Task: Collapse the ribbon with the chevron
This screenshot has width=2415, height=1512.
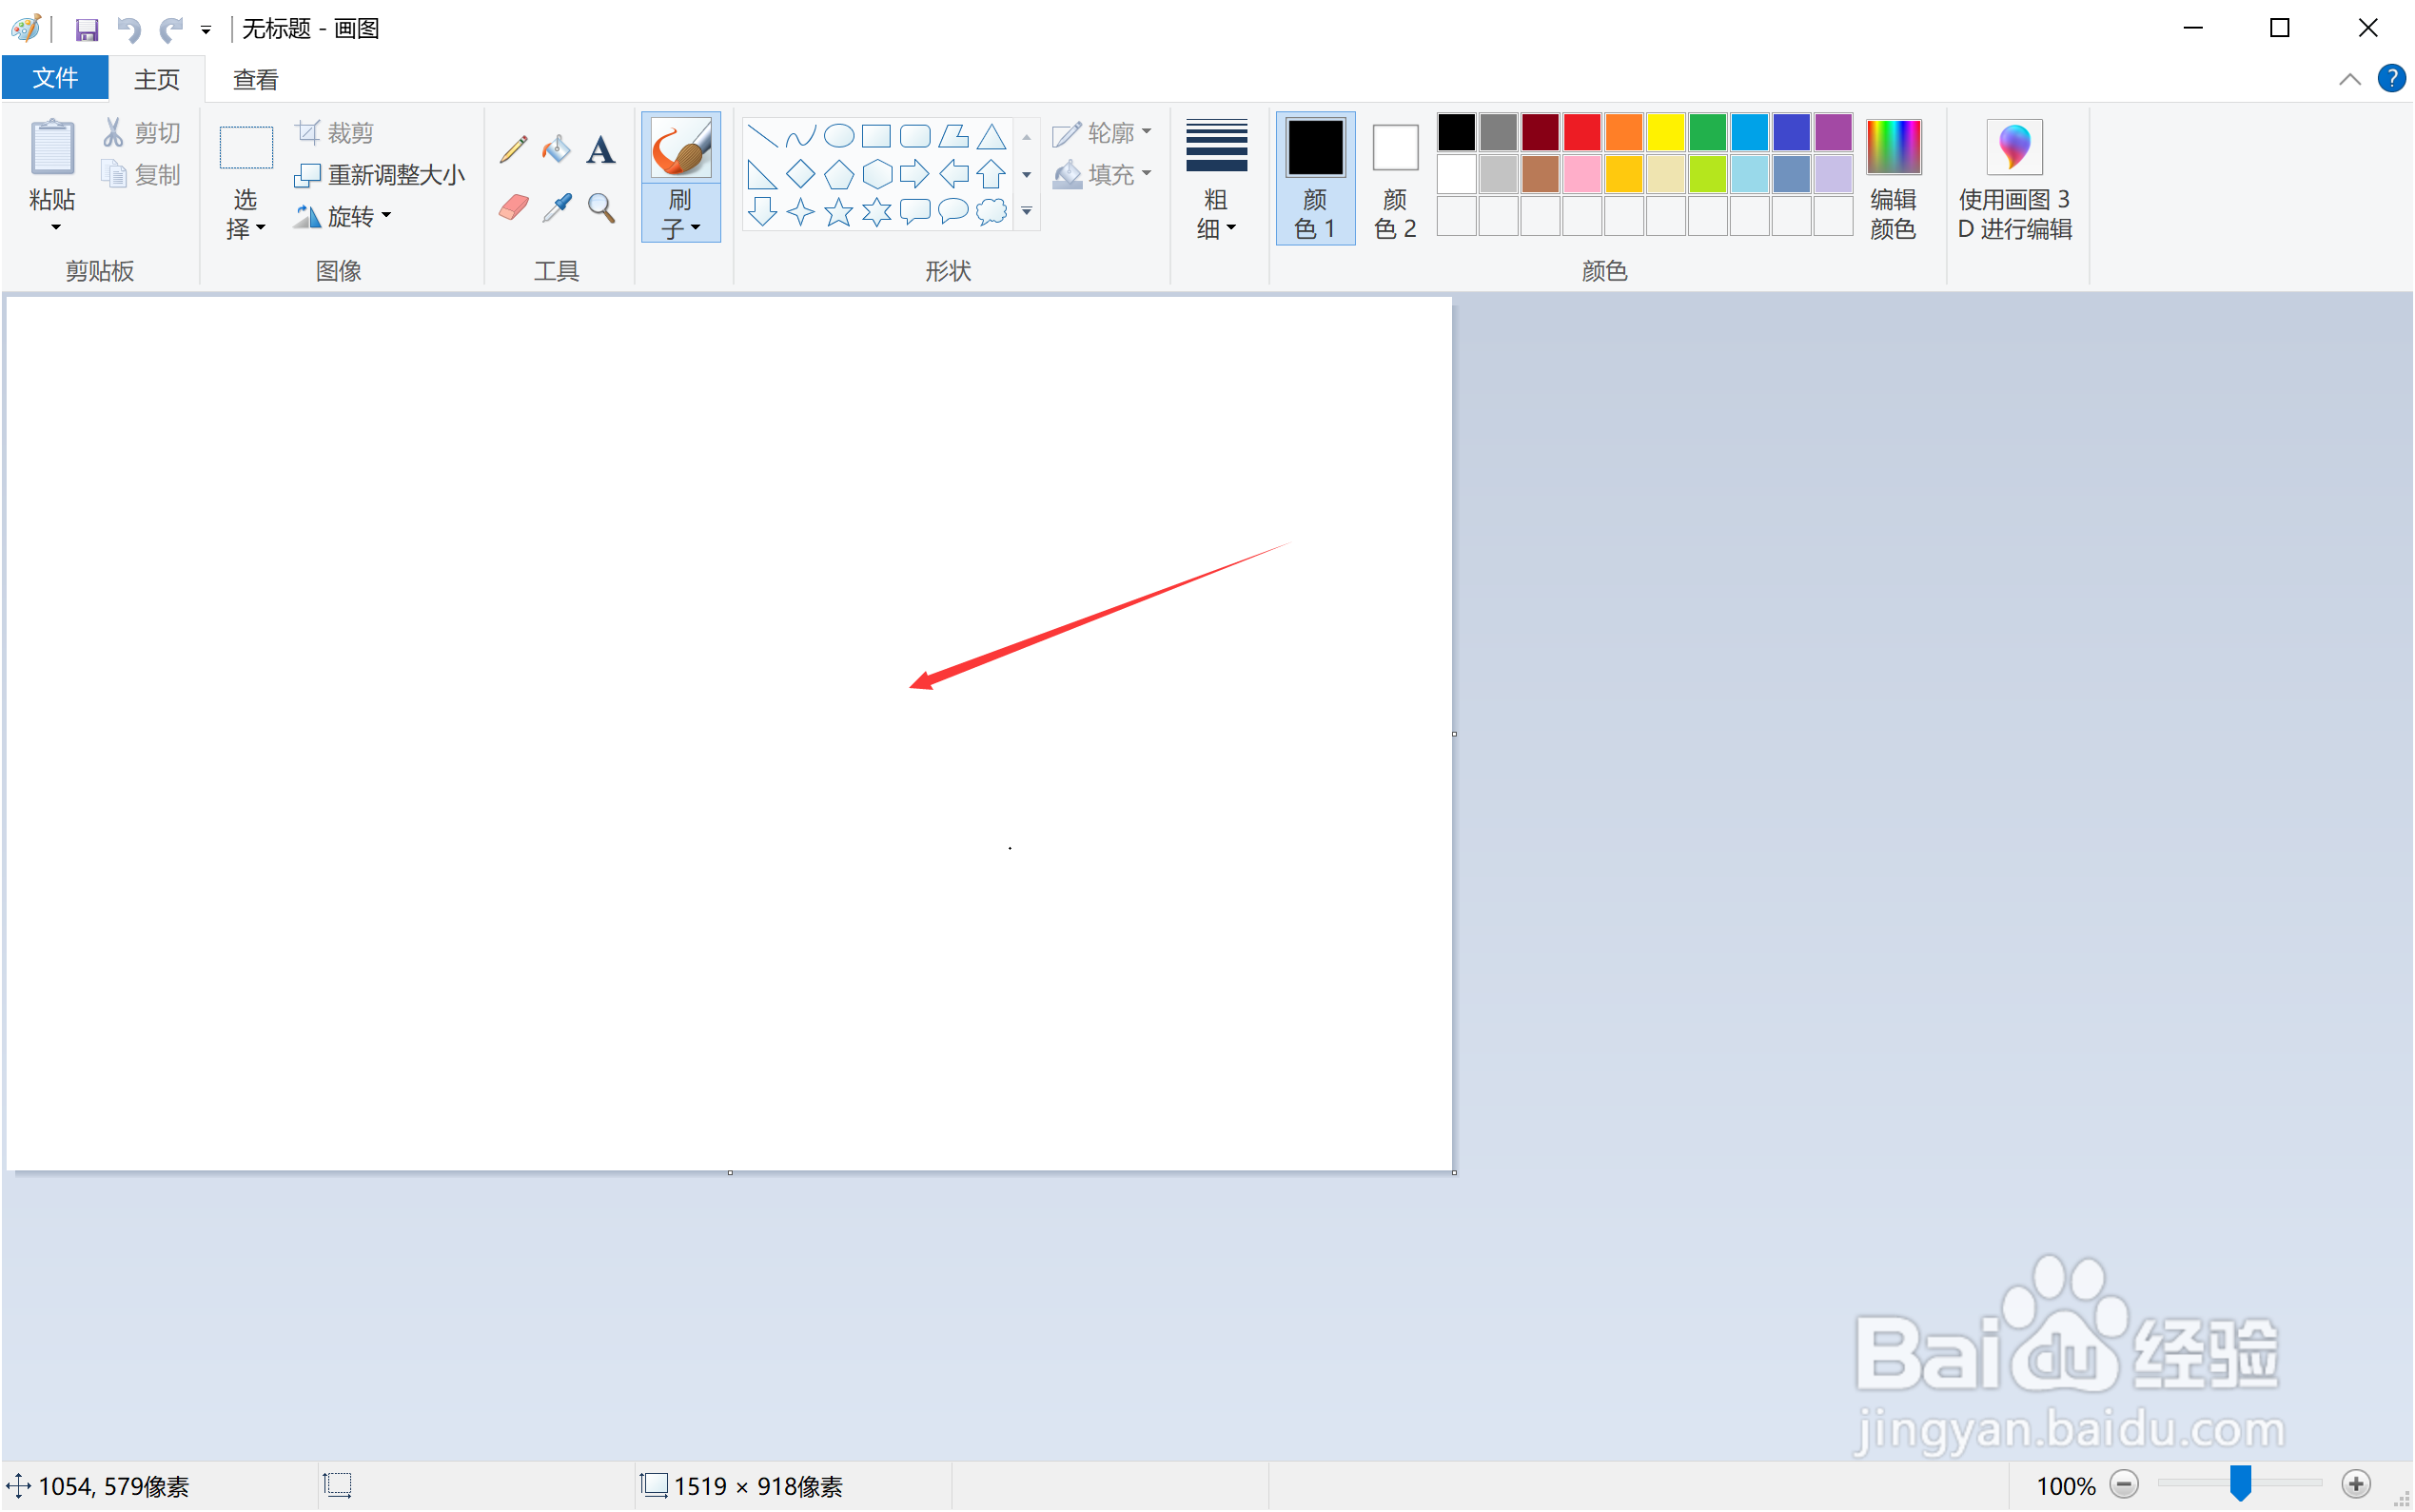Action: pyautogui.click(x=2349, y=79)
